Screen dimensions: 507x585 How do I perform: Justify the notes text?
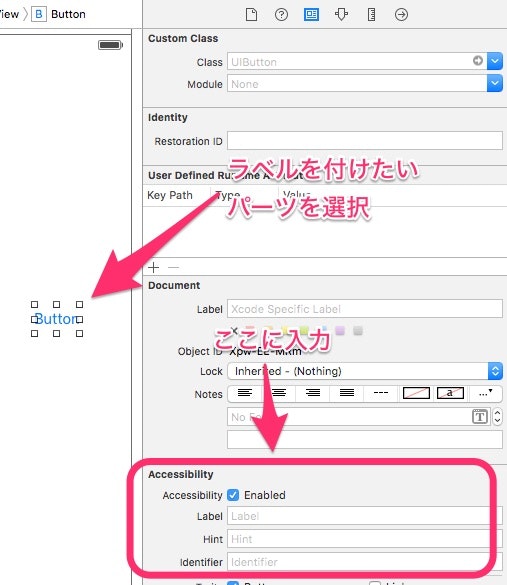(347, 393)
